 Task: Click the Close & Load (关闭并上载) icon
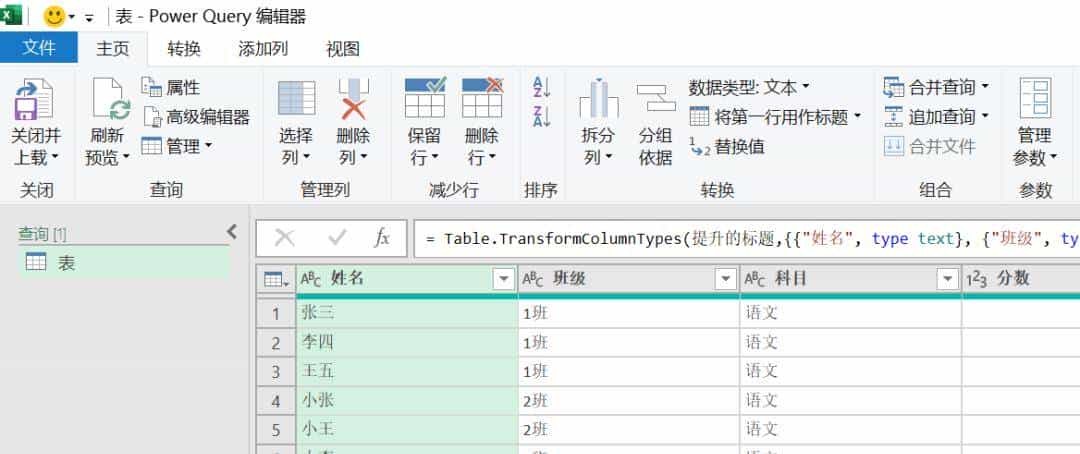[x=34, y=99]
